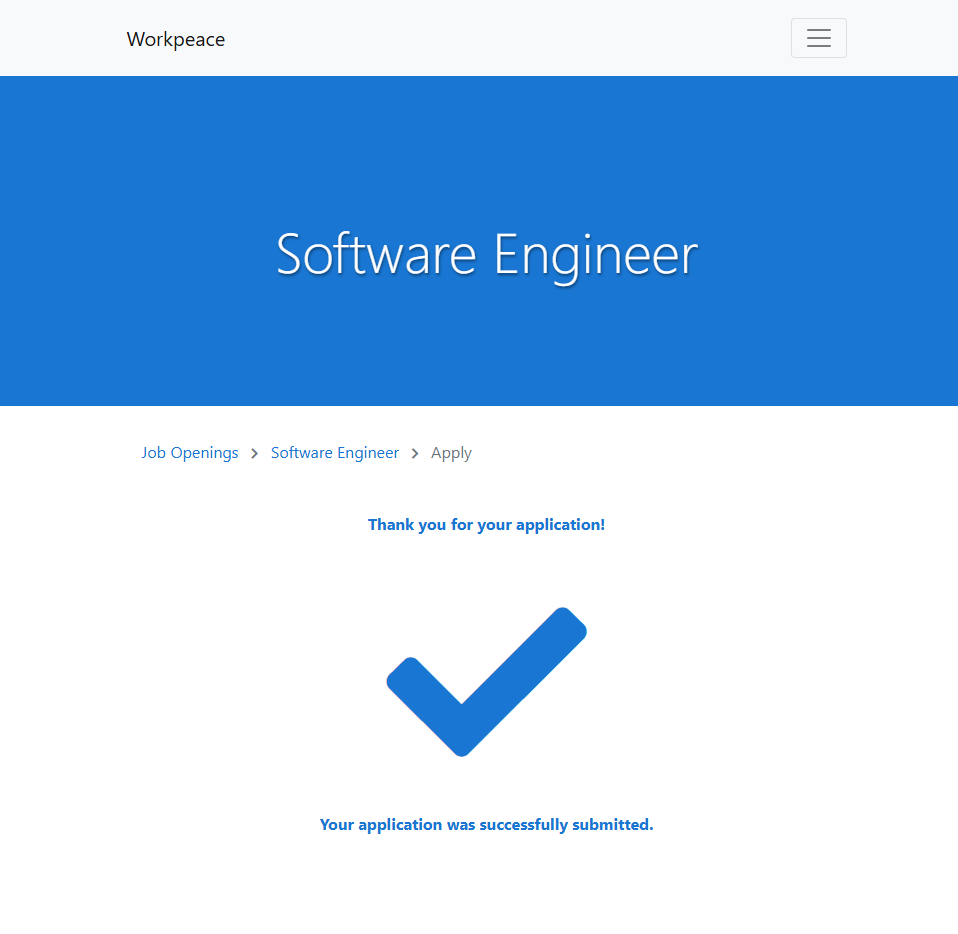This screenshot has width=958, height=934.
Task: Click the word Software in hero title
Action: pos(376,254)
